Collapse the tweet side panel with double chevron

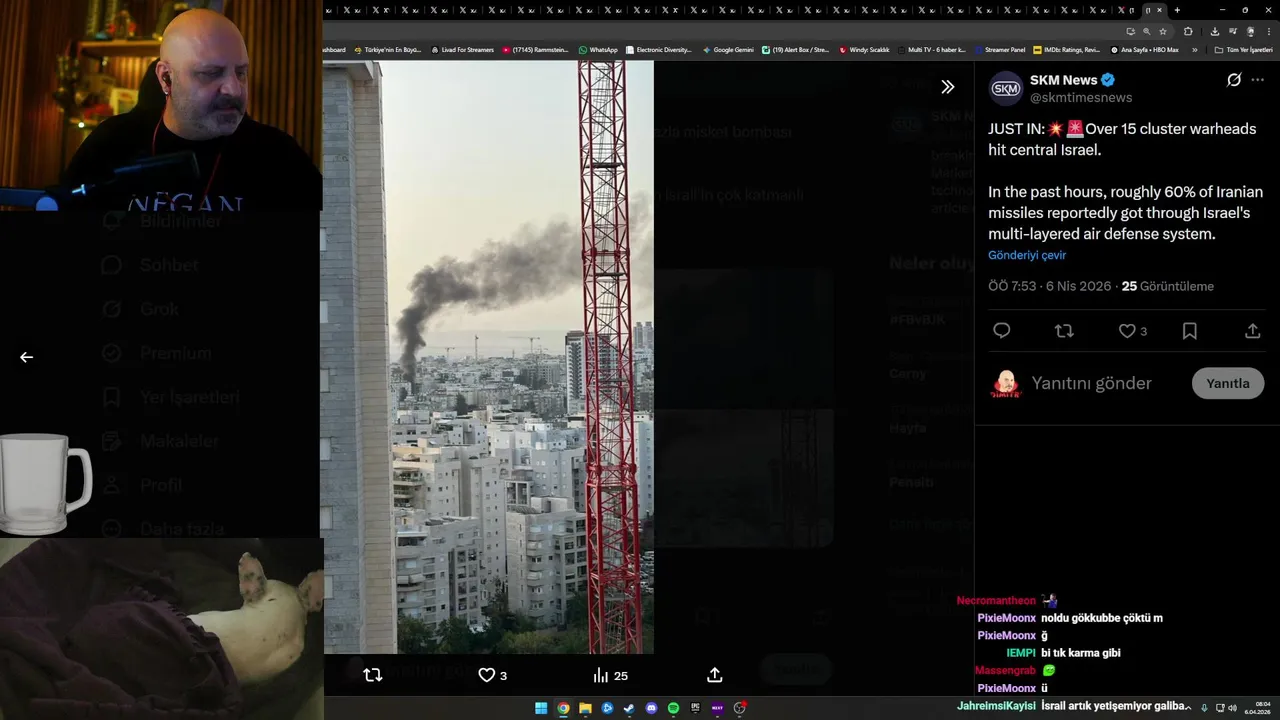[948, 87]
